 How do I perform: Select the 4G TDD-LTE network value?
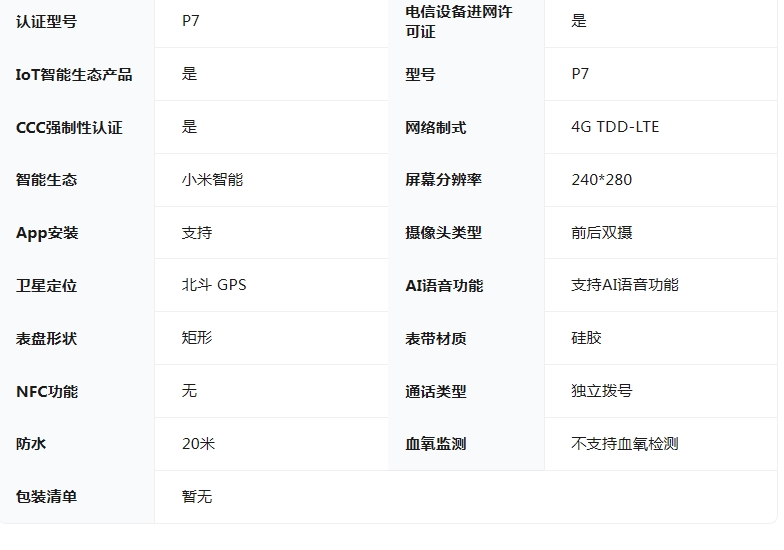[x=615, y=127]
